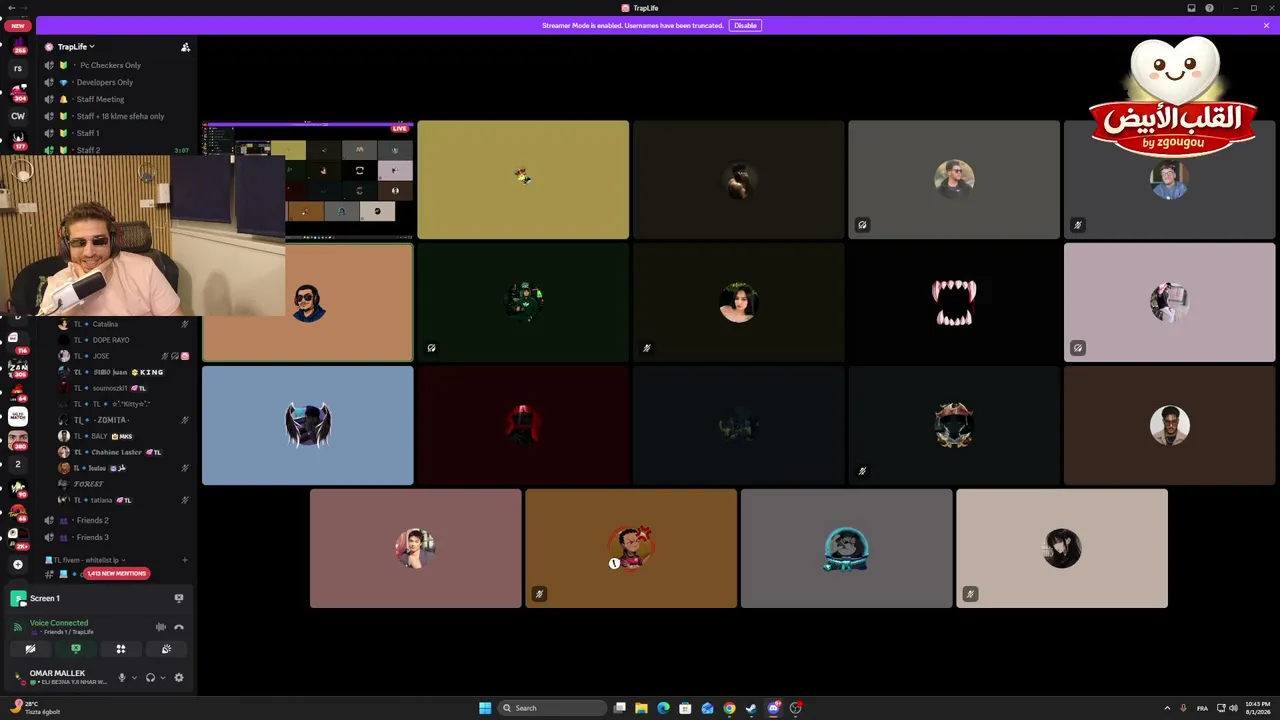Click the OMAR MALLEK user profile area
Screen dimensions: 1280x720
click(x=60, y=677)
